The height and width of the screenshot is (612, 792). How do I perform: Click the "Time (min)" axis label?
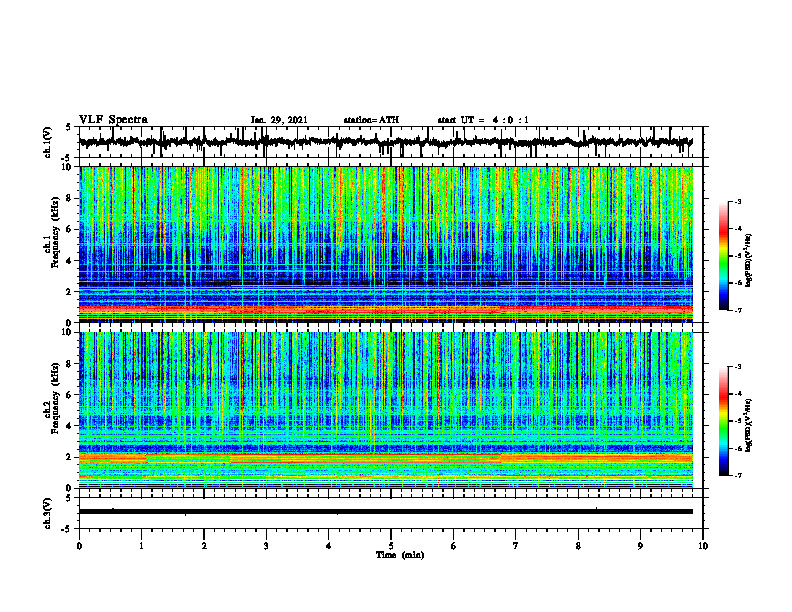coord(400,555)
